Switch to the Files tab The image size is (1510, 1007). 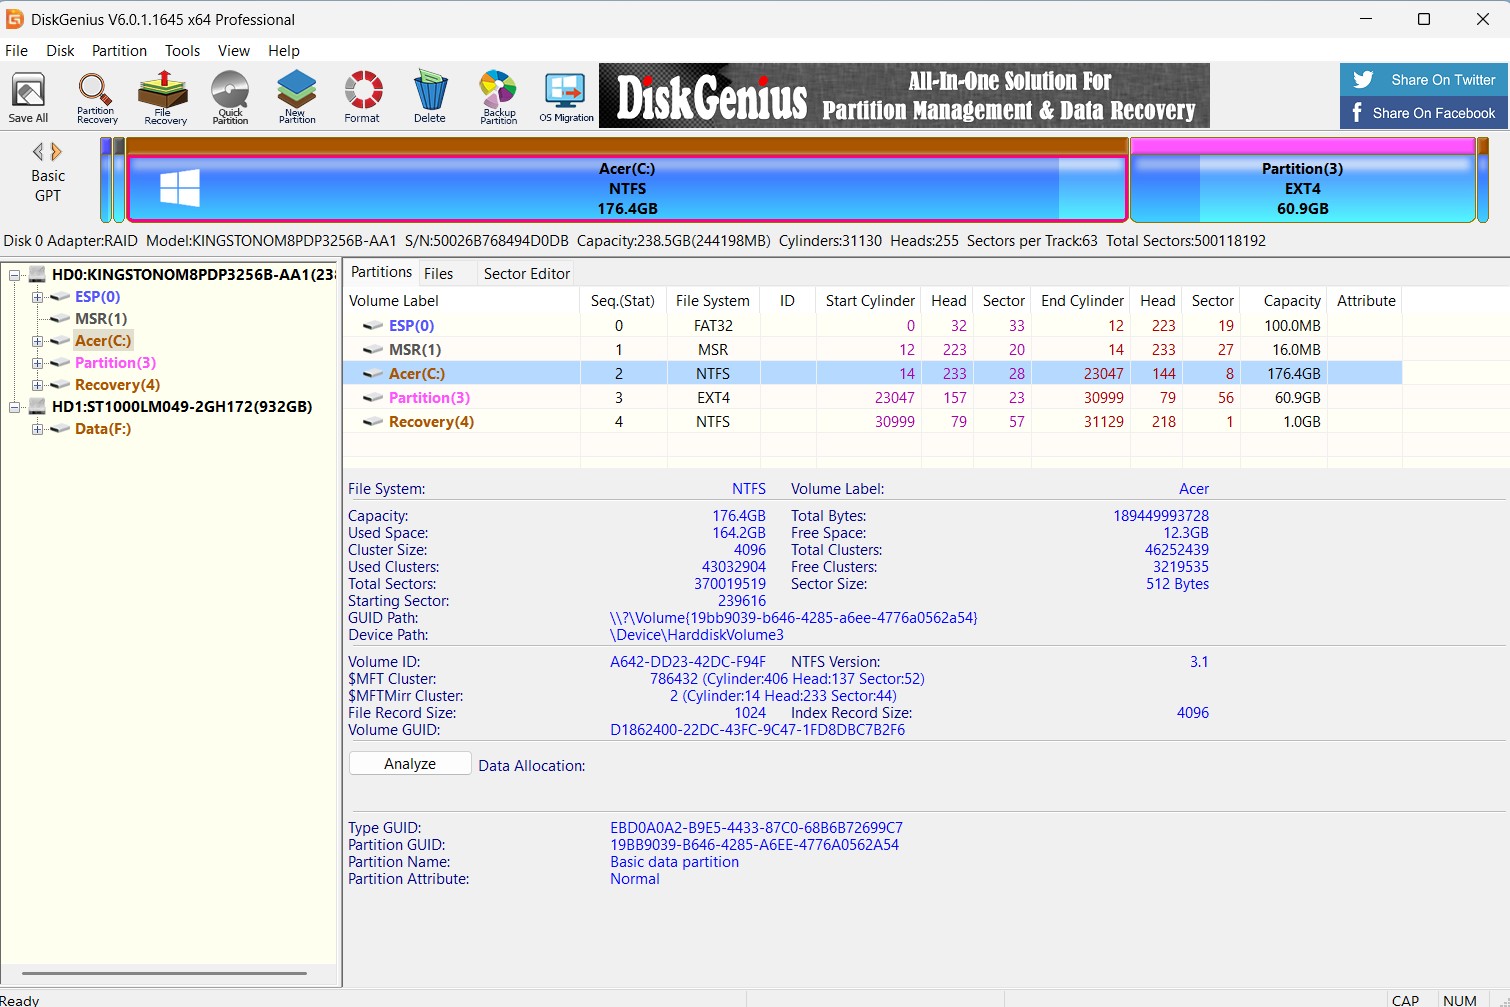tap(438, 274)
